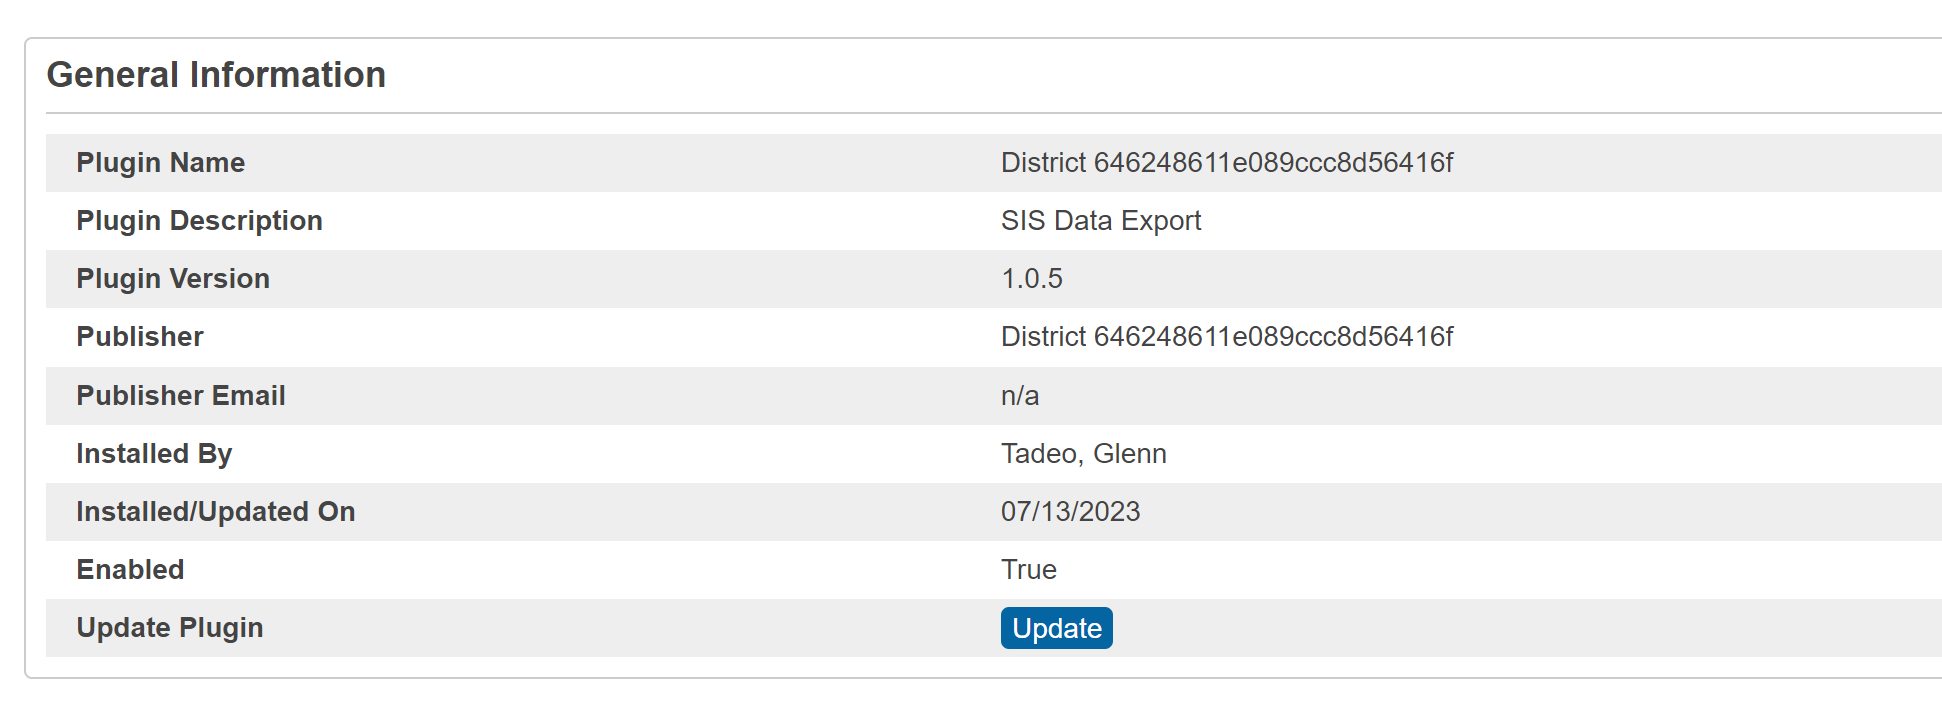Click the version number 1.0.5

1032,278
